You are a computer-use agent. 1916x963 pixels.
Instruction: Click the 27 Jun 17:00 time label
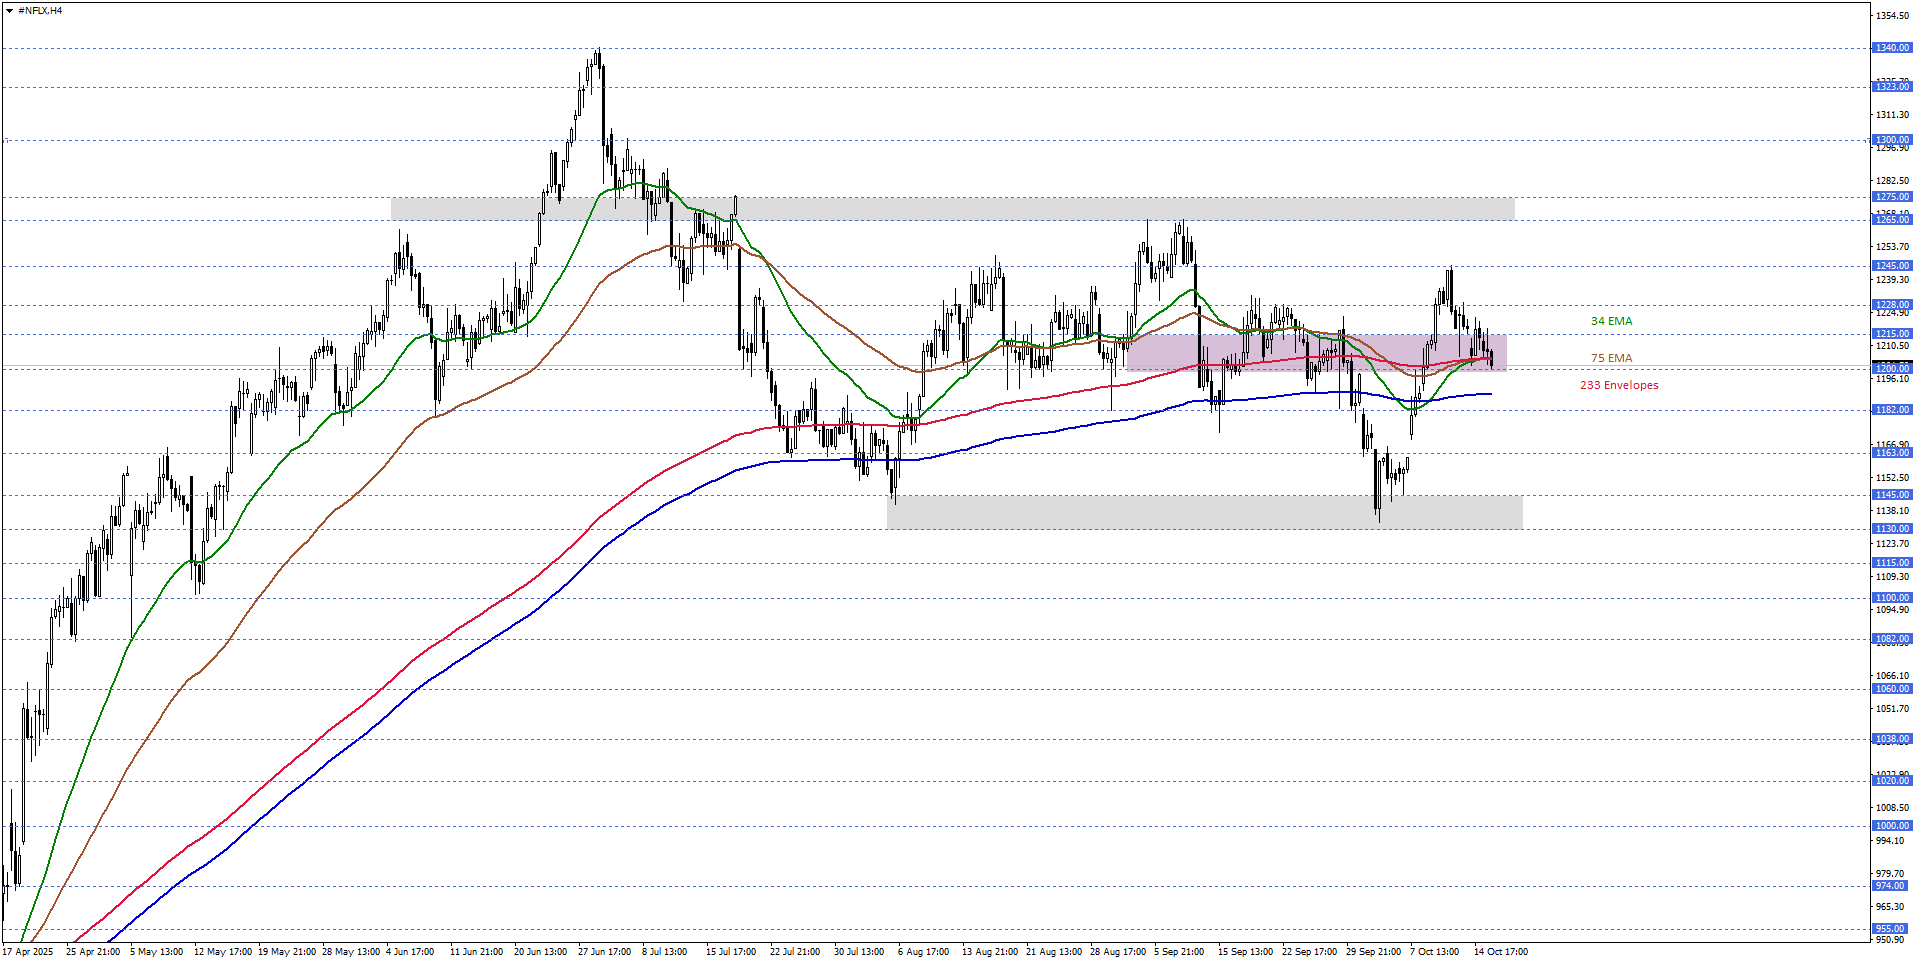[605, 952]
